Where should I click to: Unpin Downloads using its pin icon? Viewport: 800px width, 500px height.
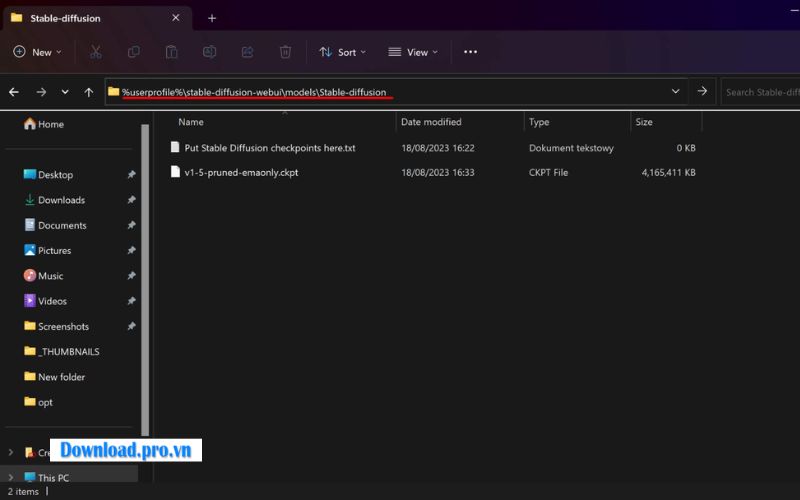click(131, 200)
